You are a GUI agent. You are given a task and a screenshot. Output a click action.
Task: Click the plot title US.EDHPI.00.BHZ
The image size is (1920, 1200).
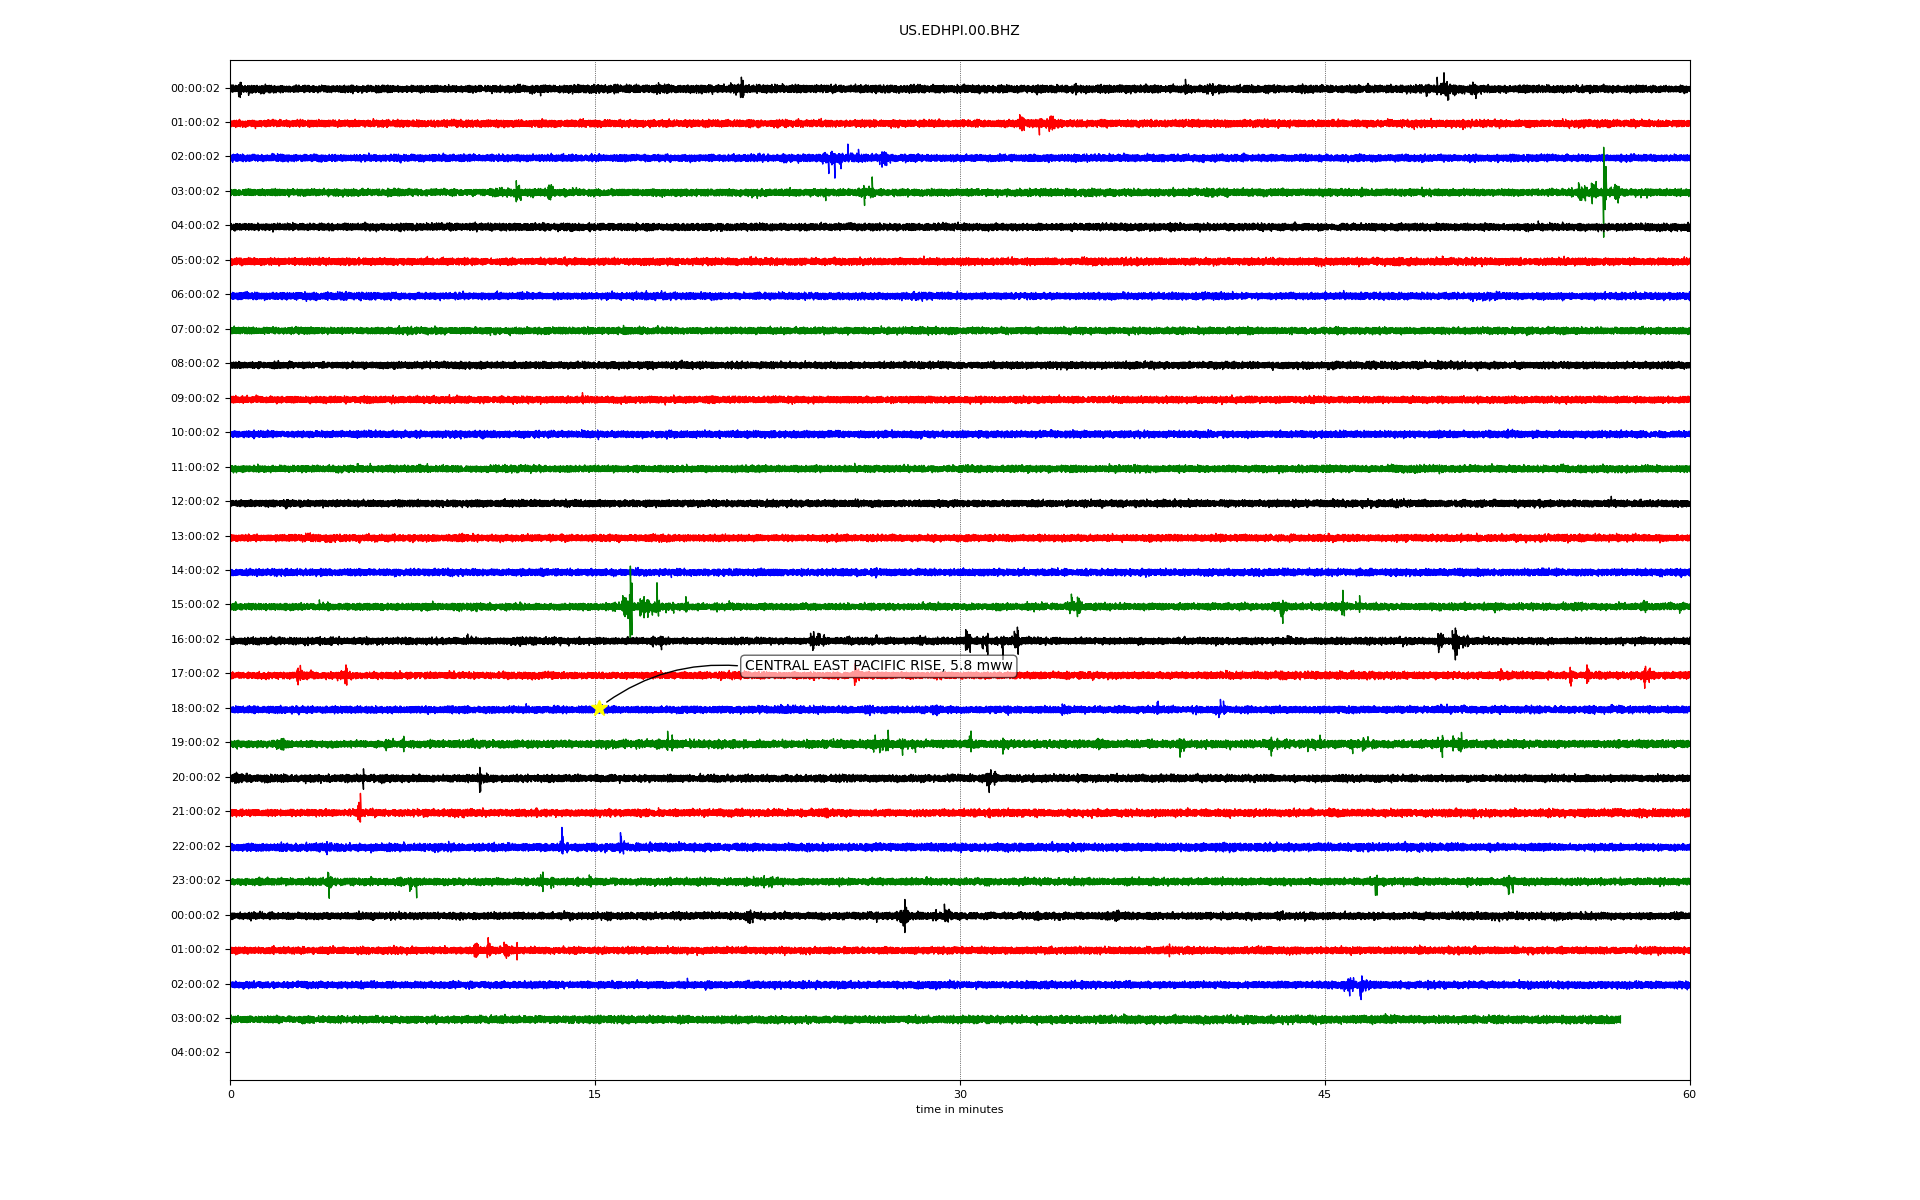pyautogui.click(x=959, y=31)
